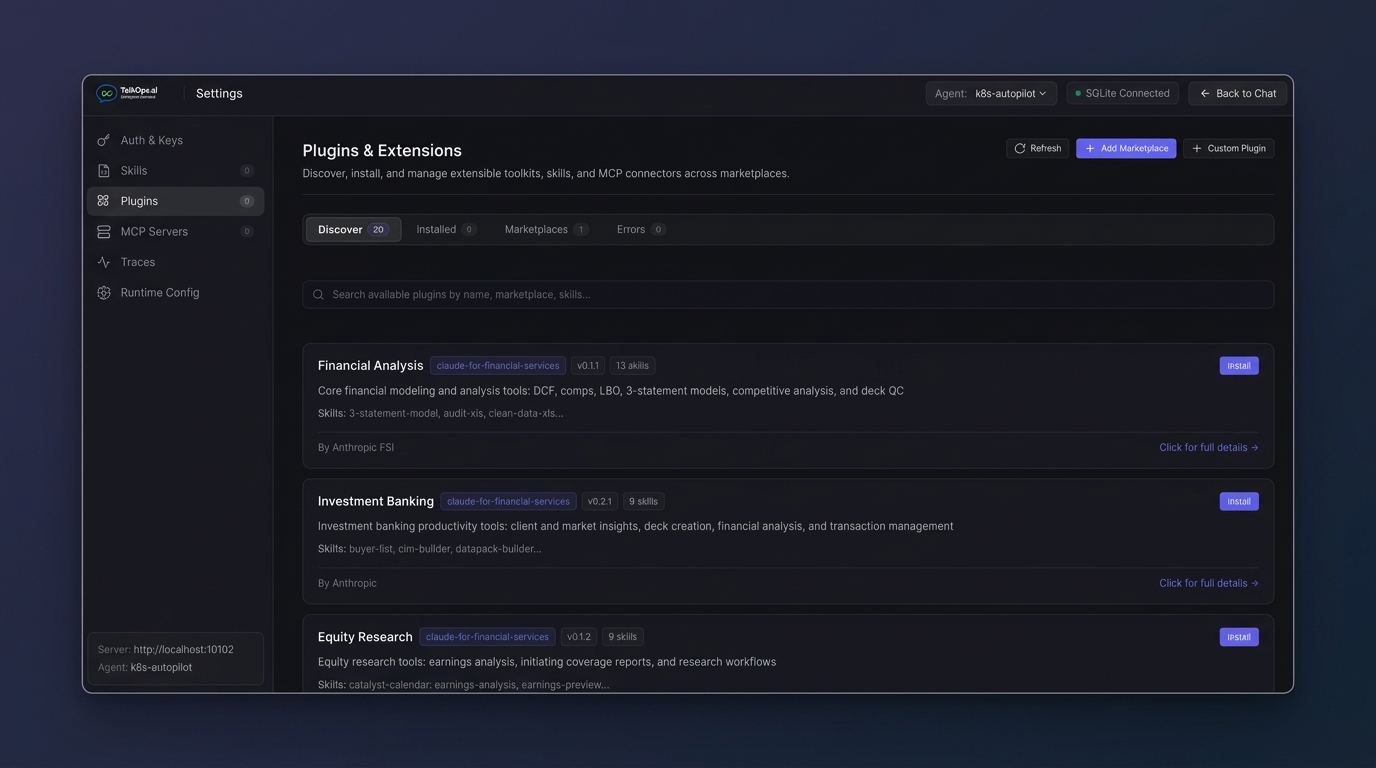Click the SQLite Connected status badge

pos(1122,93)
